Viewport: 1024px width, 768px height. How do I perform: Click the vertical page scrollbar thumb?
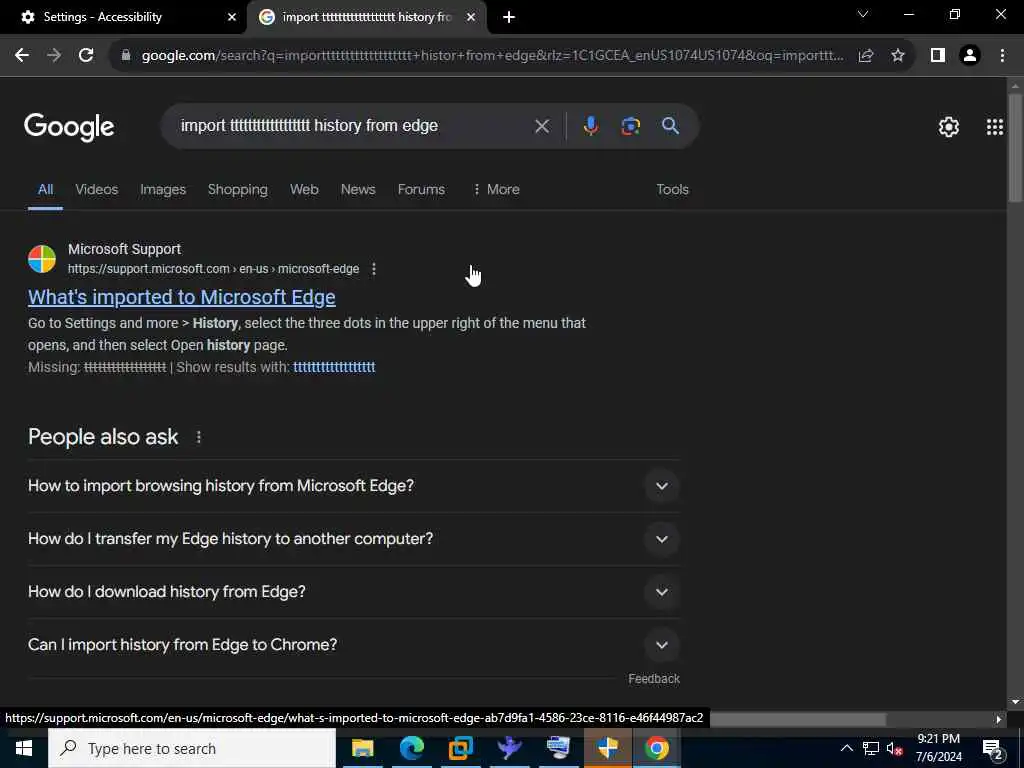(1015, 148)
